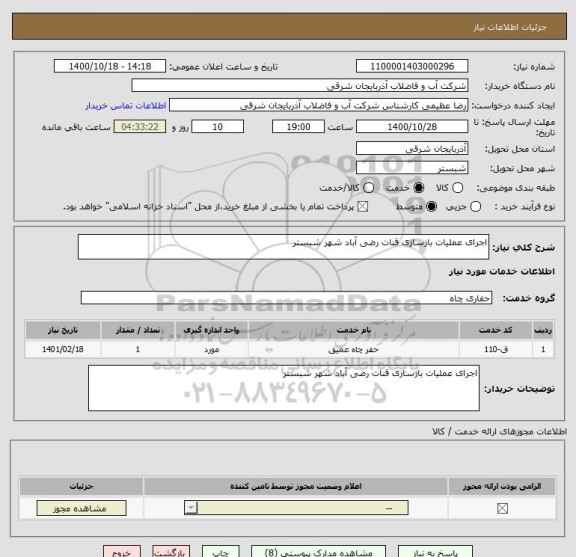
Task: Click the unit cell مورد
Action: (x=211, y=349)
